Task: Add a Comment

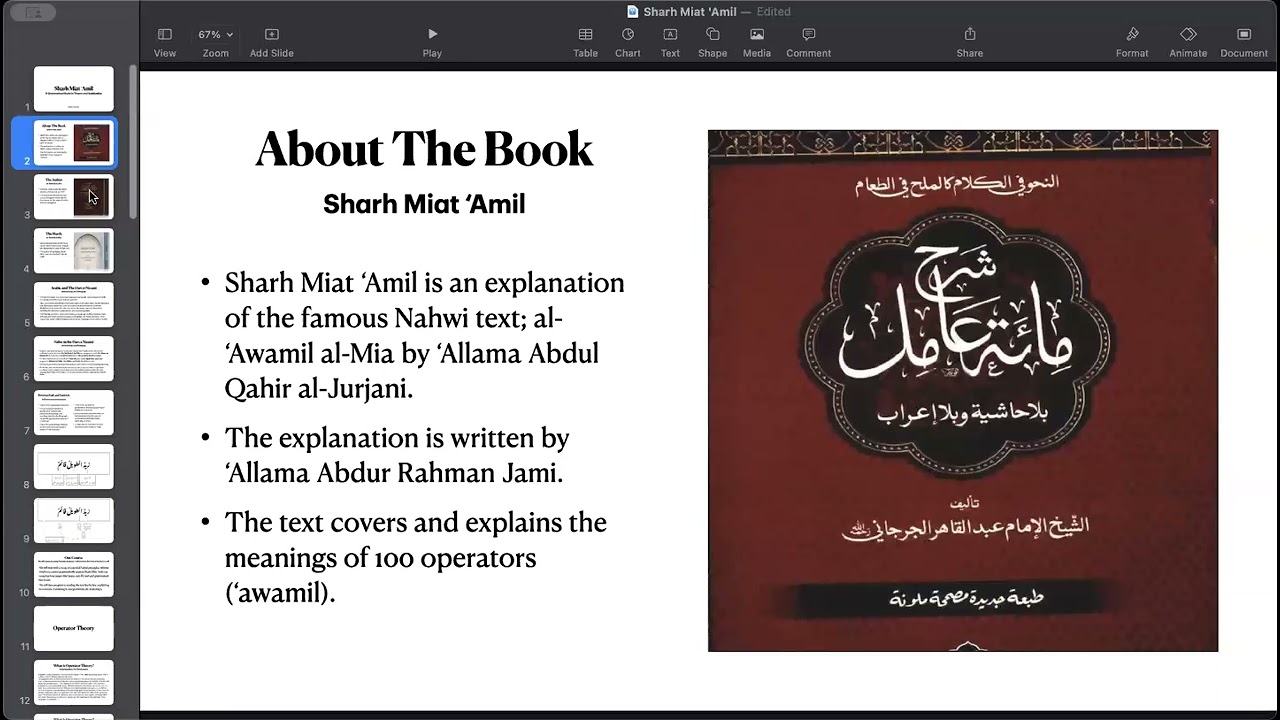Action: point(808,42)
